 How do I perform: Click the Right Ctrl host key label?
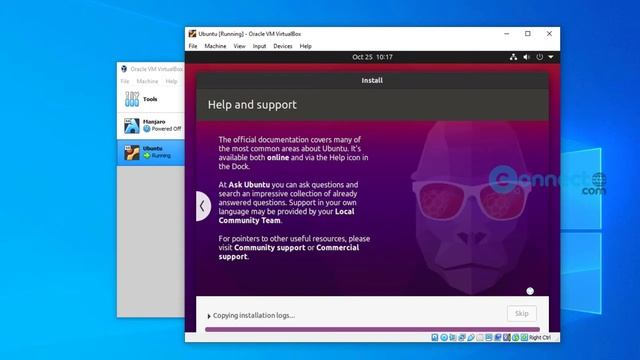tap(540, 338)
